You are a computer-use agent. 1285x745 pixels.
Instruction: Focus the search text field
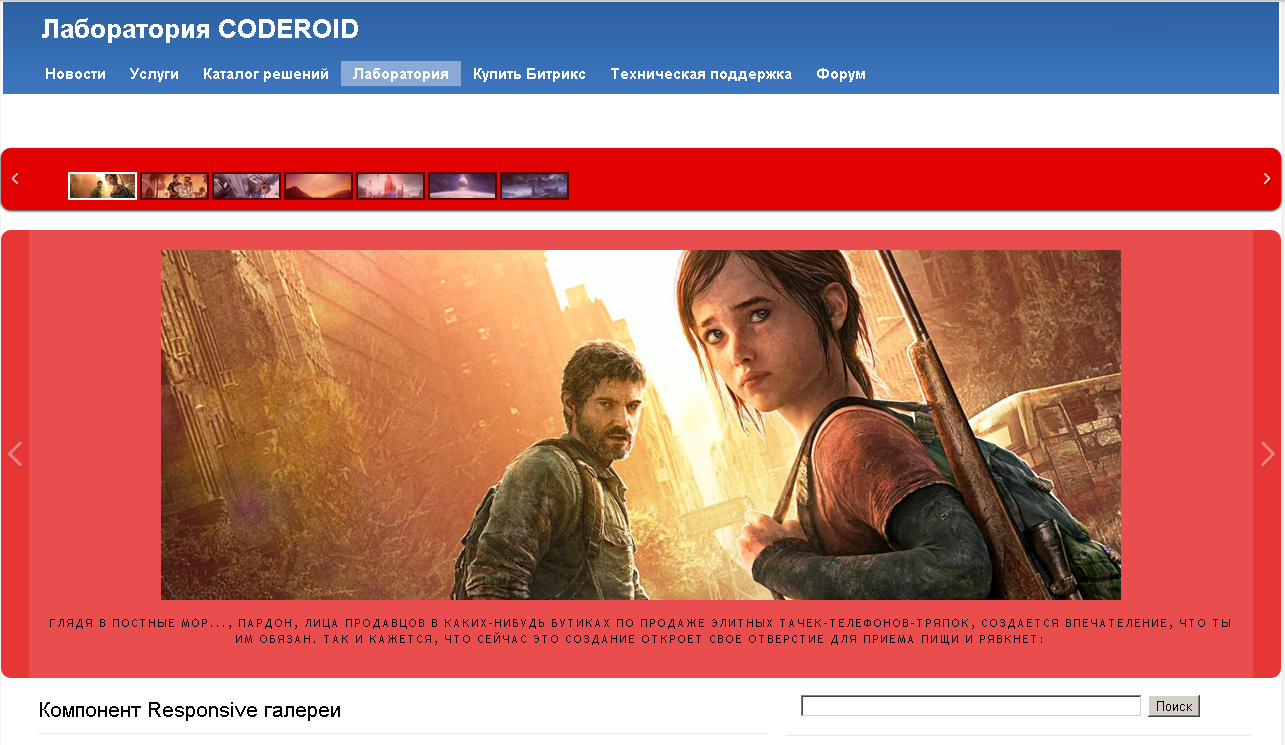point(970,706)
